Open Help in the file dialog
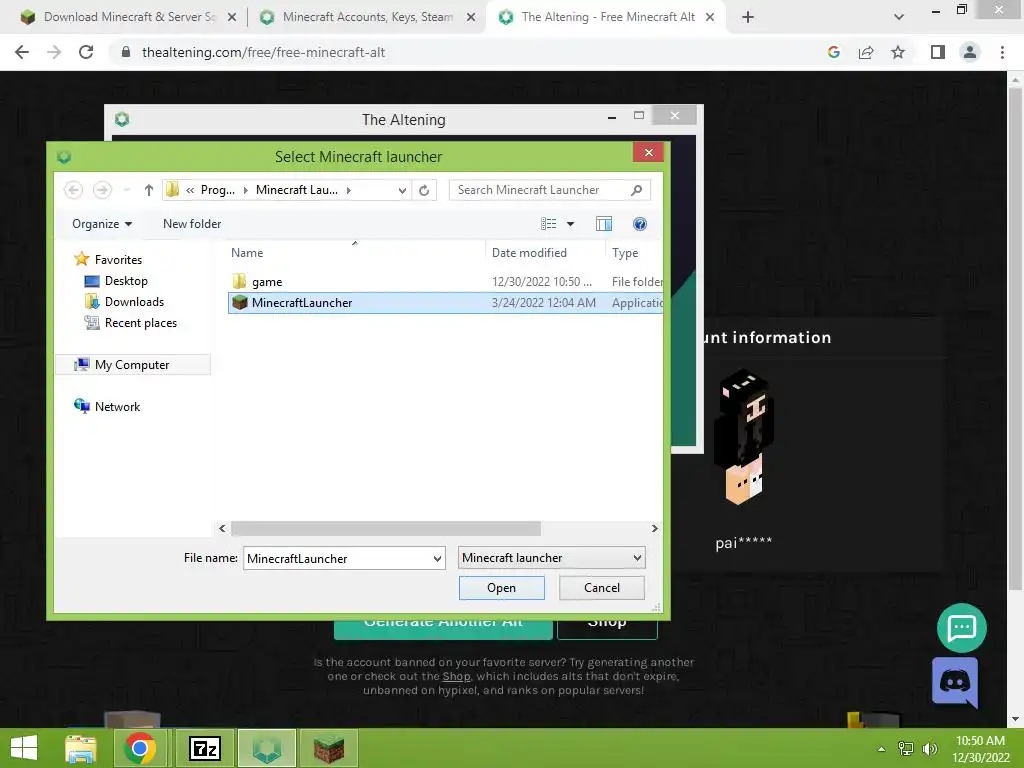Viewport: 1024px width, 768px height. pos(640,224)
